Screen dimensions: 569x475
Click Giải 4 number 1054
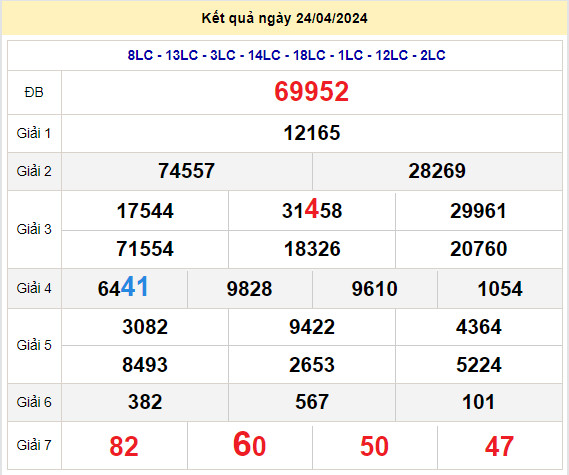500,289
